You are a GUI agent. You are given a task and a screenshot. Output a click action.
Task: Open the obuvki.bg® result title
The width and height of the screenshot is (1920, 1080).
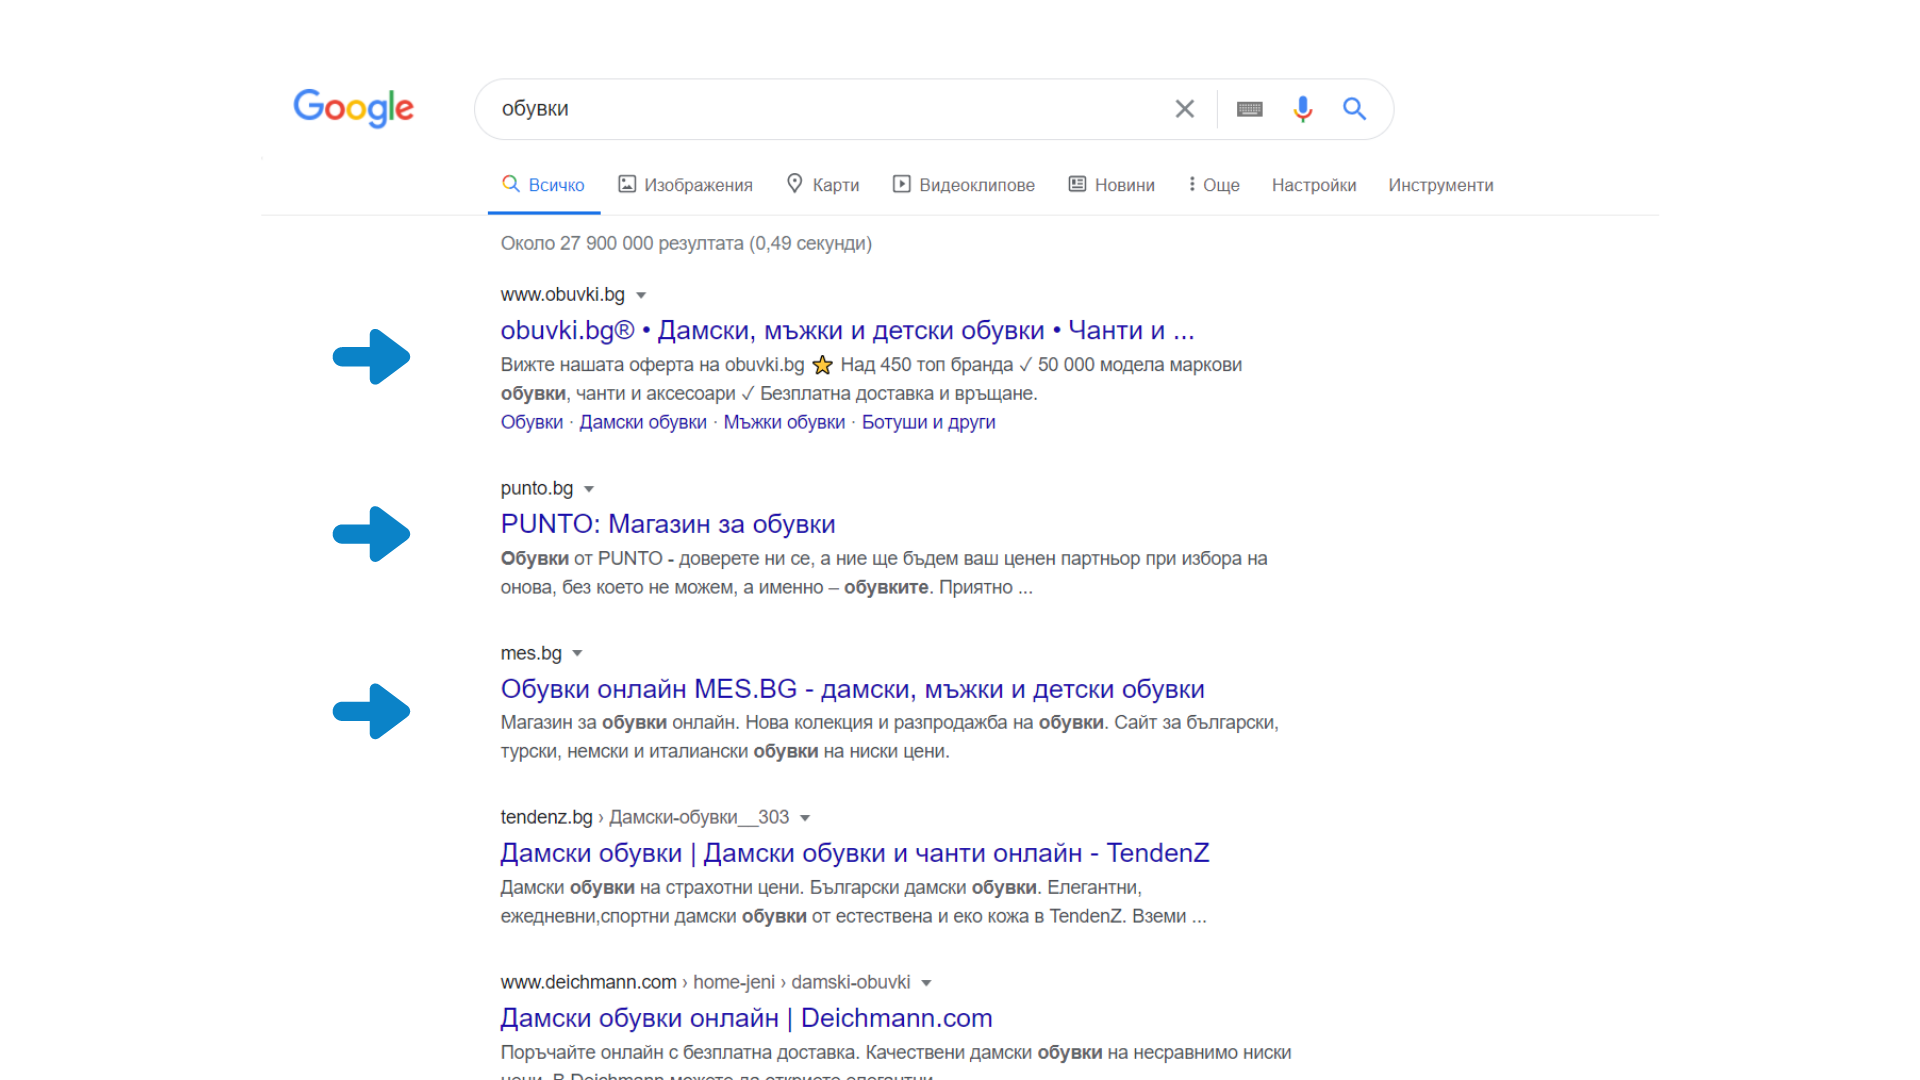coord(847,330)
